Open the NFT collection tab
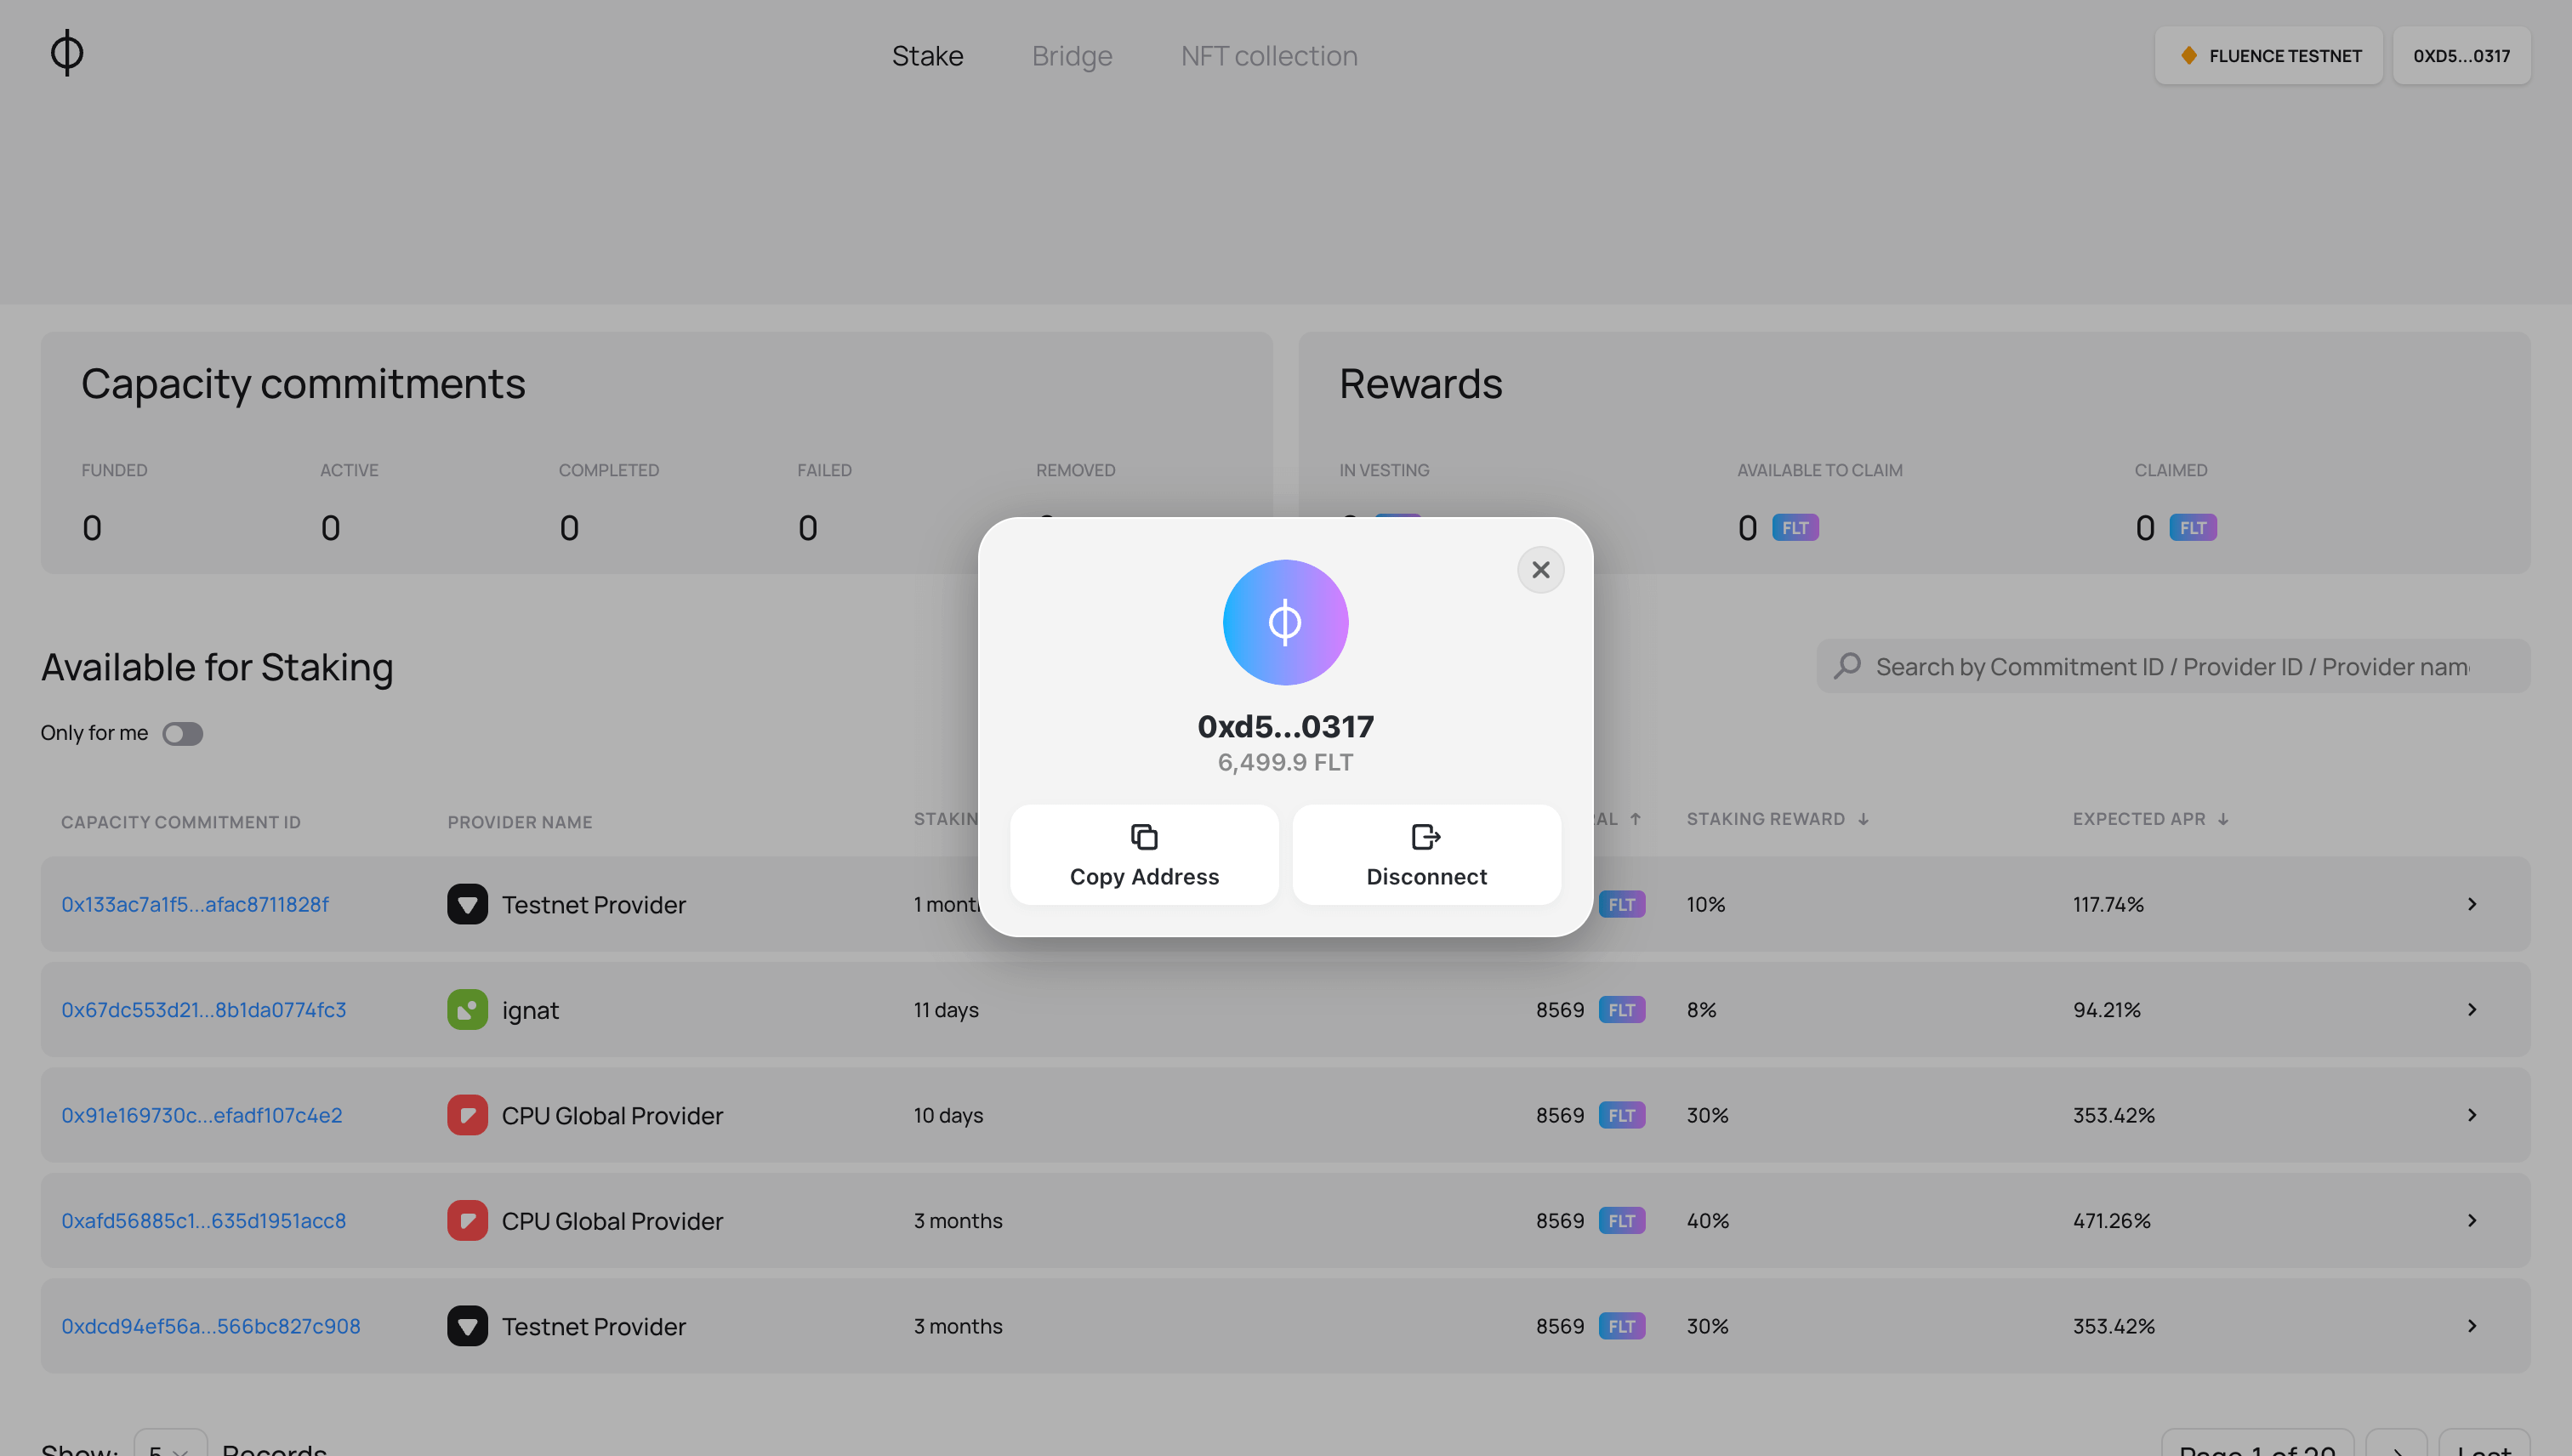The image size is (2572, 1456). 1268,55
